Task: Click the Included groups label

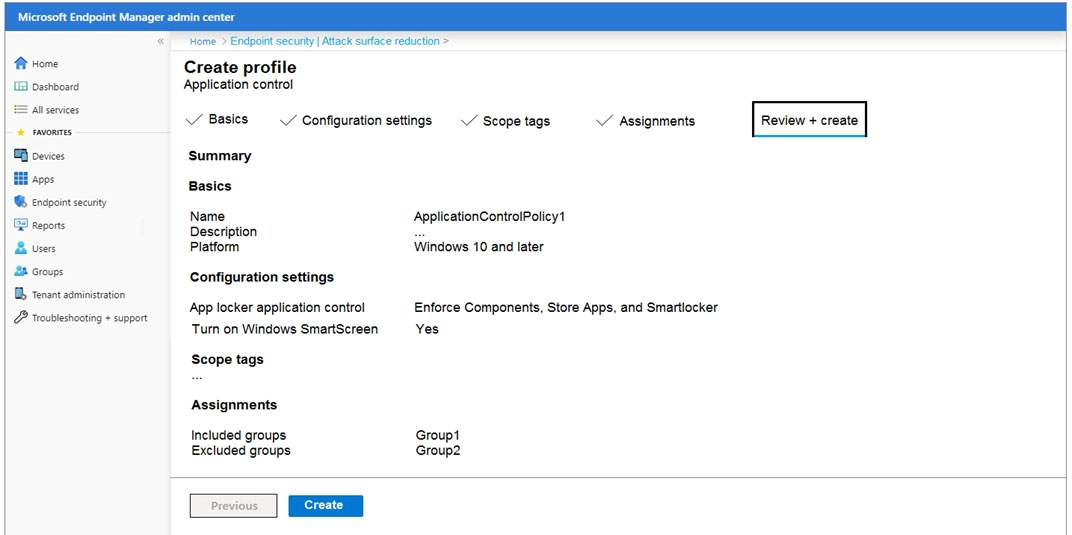Action: click(239, 435)
